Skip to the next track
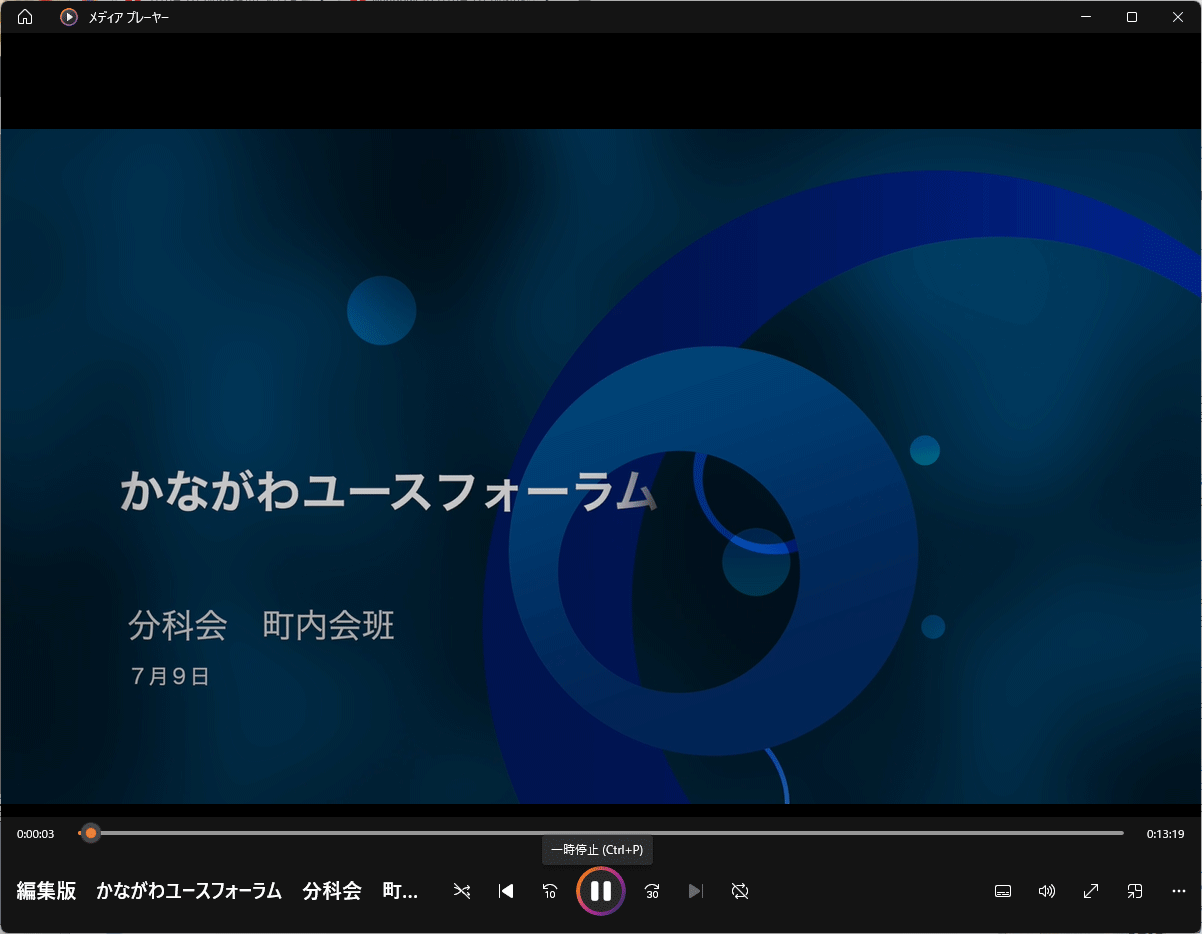1202x934 pixels. coord(696,891)
